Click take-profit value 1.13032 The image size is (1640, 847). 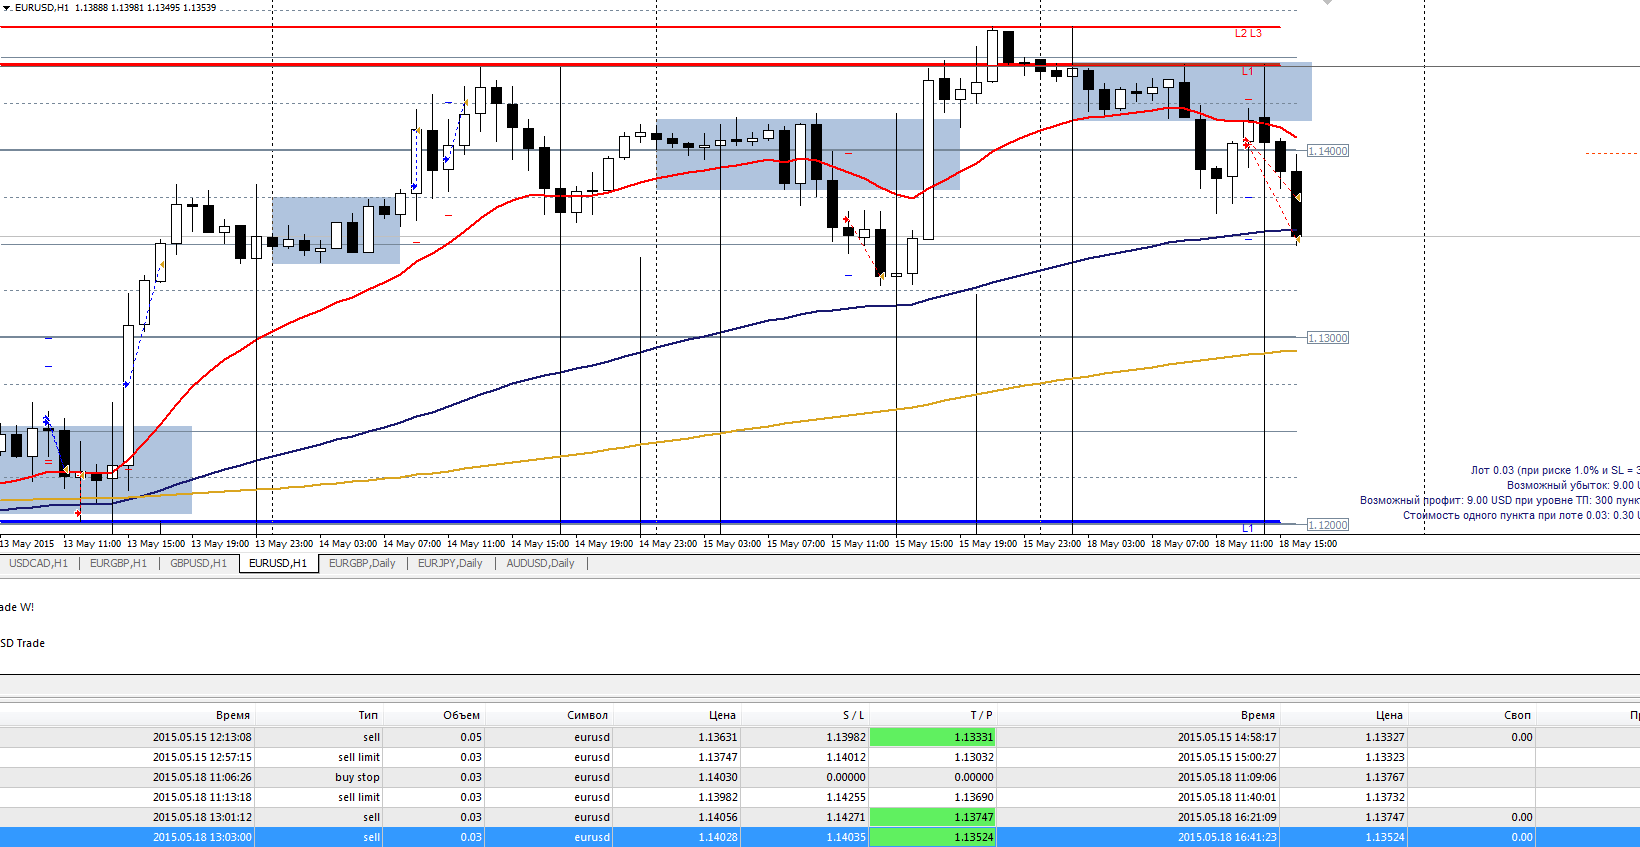pyautogui.click(x=974, y=757)
